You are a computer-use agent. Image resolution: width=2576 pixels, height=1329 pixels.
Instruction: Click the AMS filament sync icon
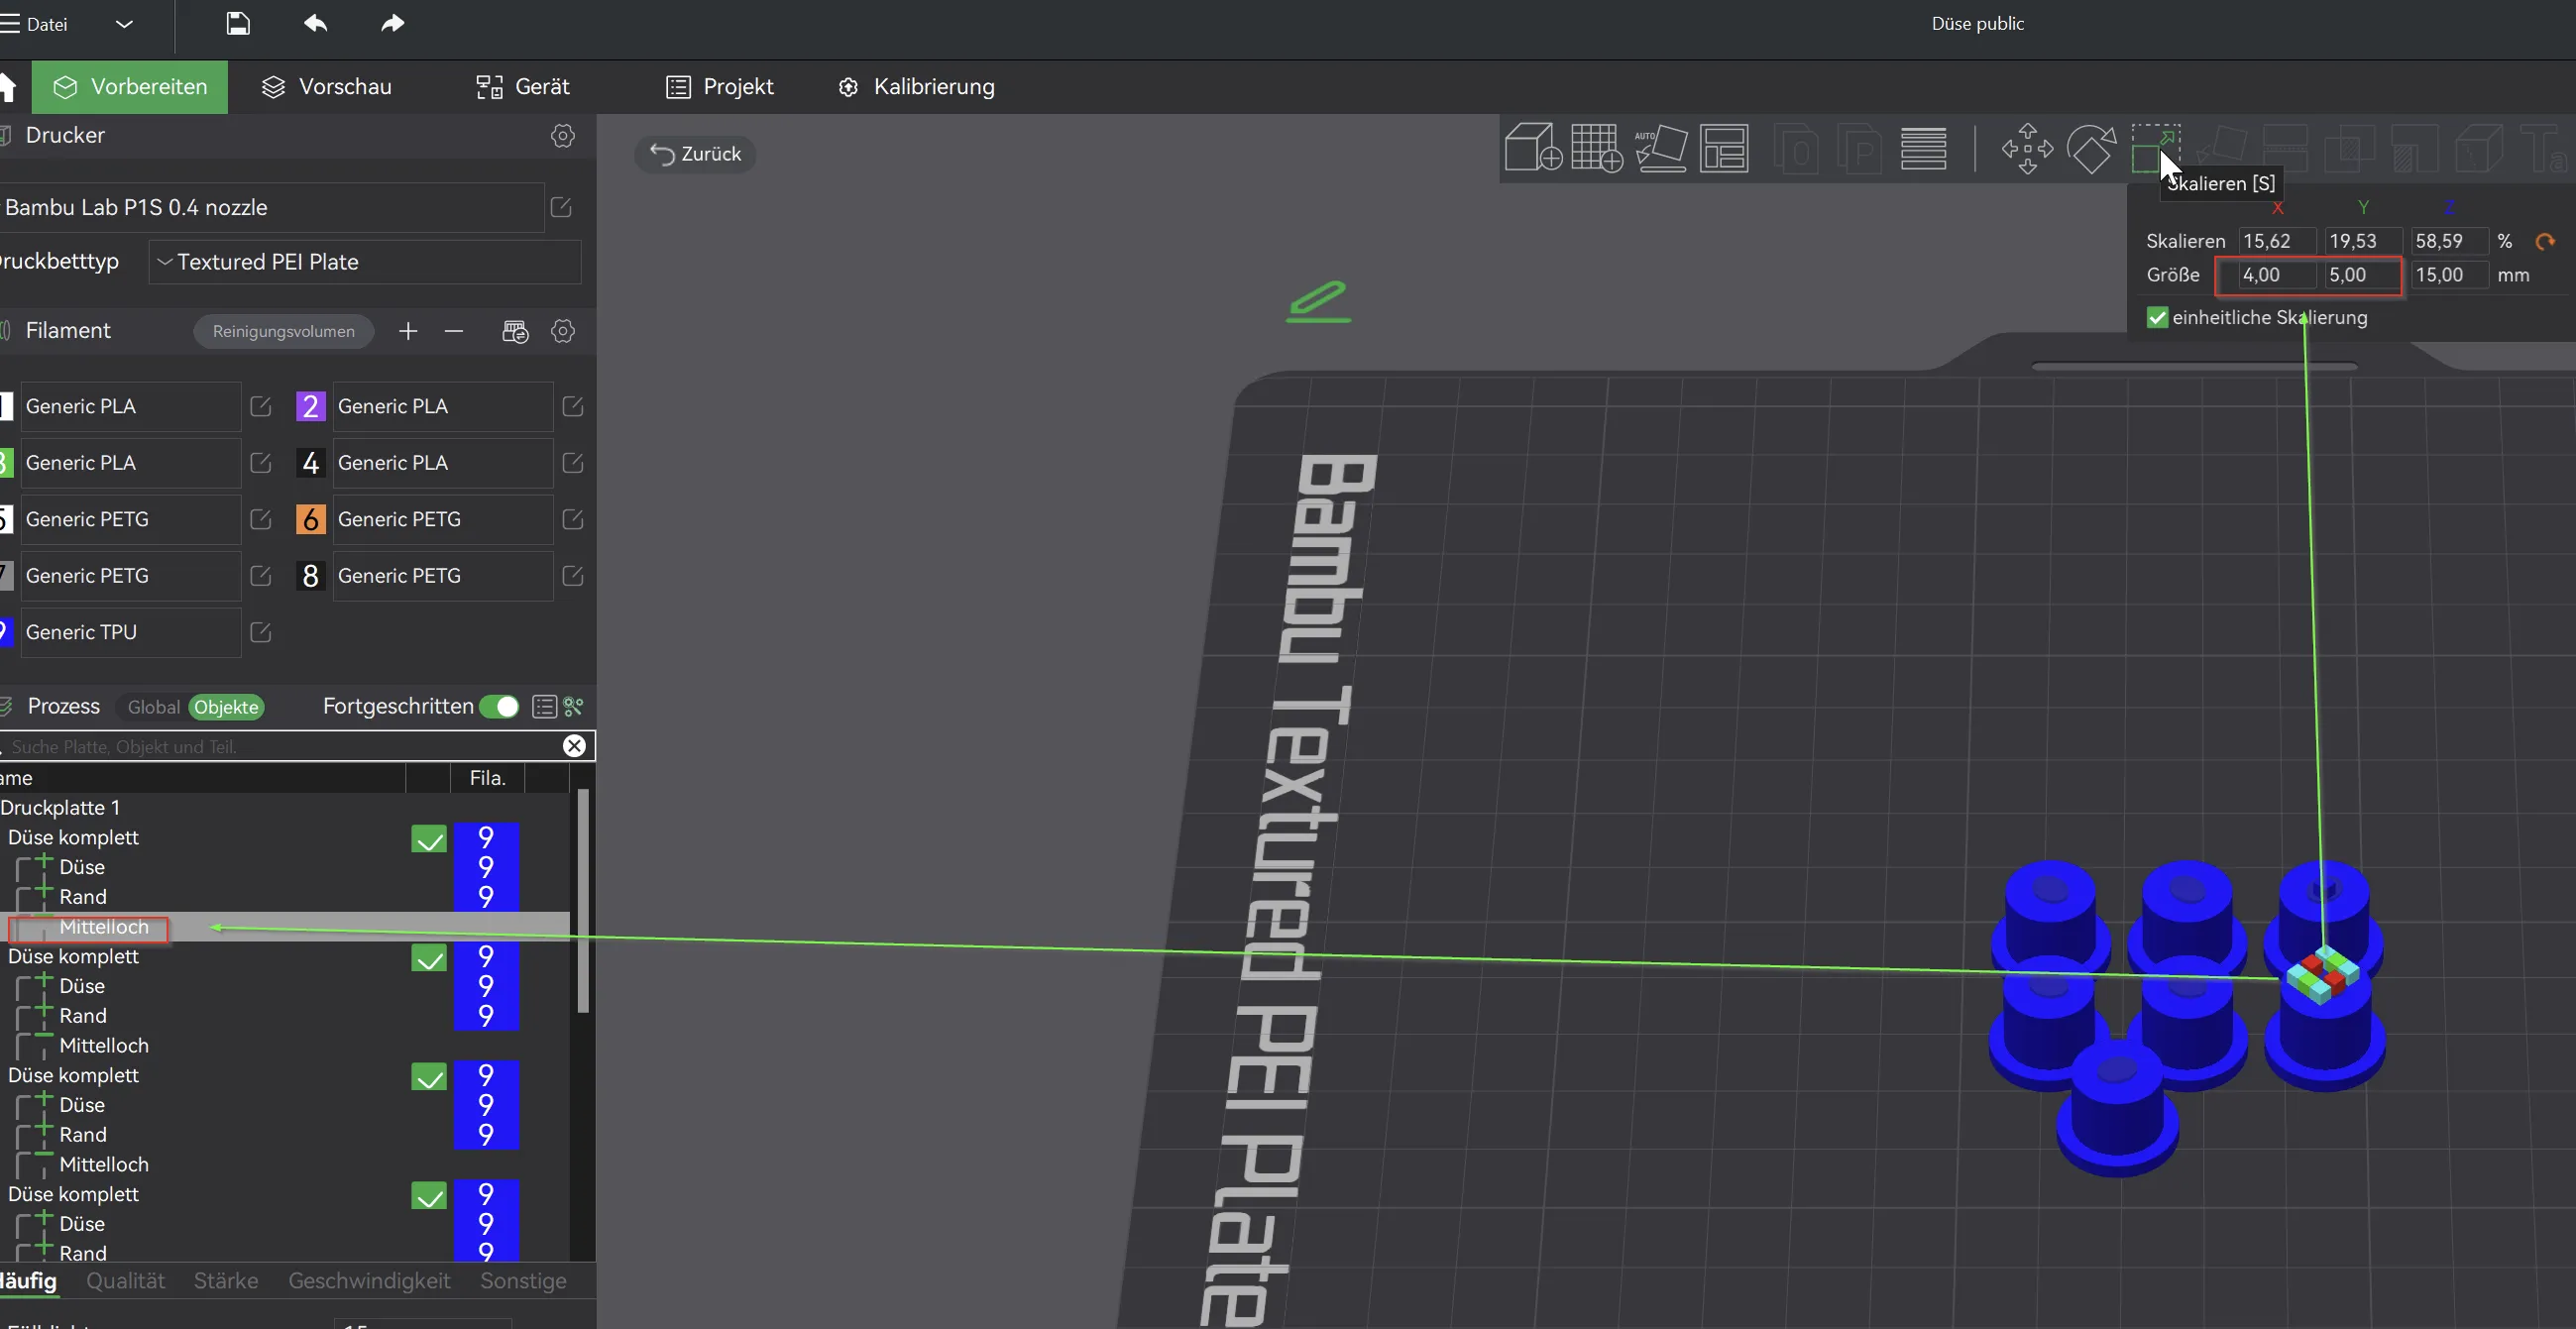tap(515, 331)
